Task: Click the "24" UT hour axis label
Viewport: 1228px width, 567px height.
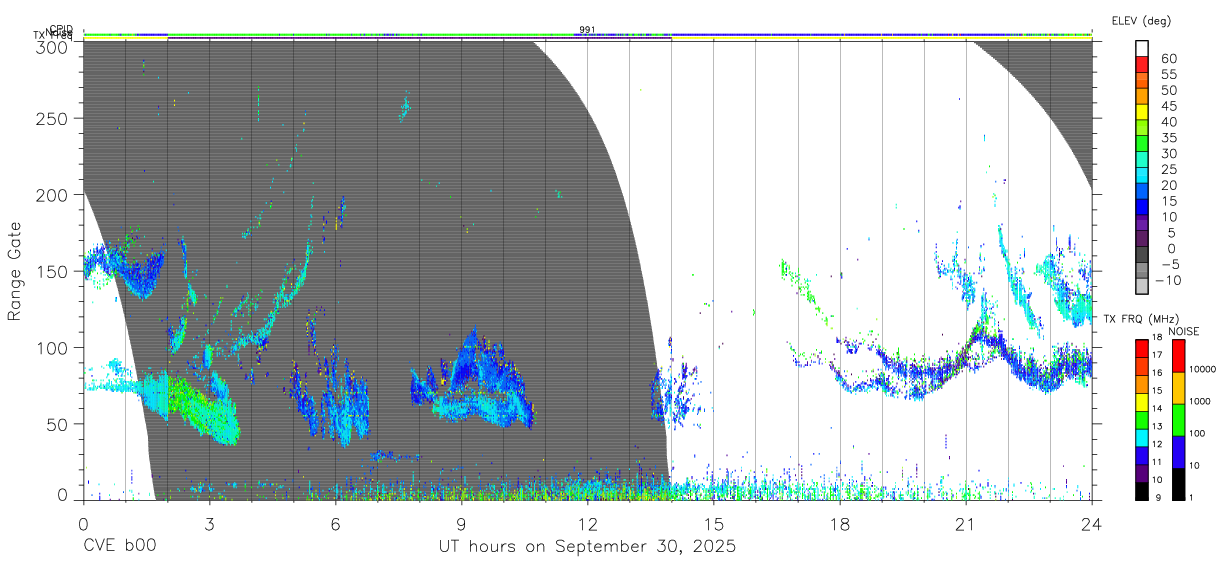Action: click(1092, 523)
